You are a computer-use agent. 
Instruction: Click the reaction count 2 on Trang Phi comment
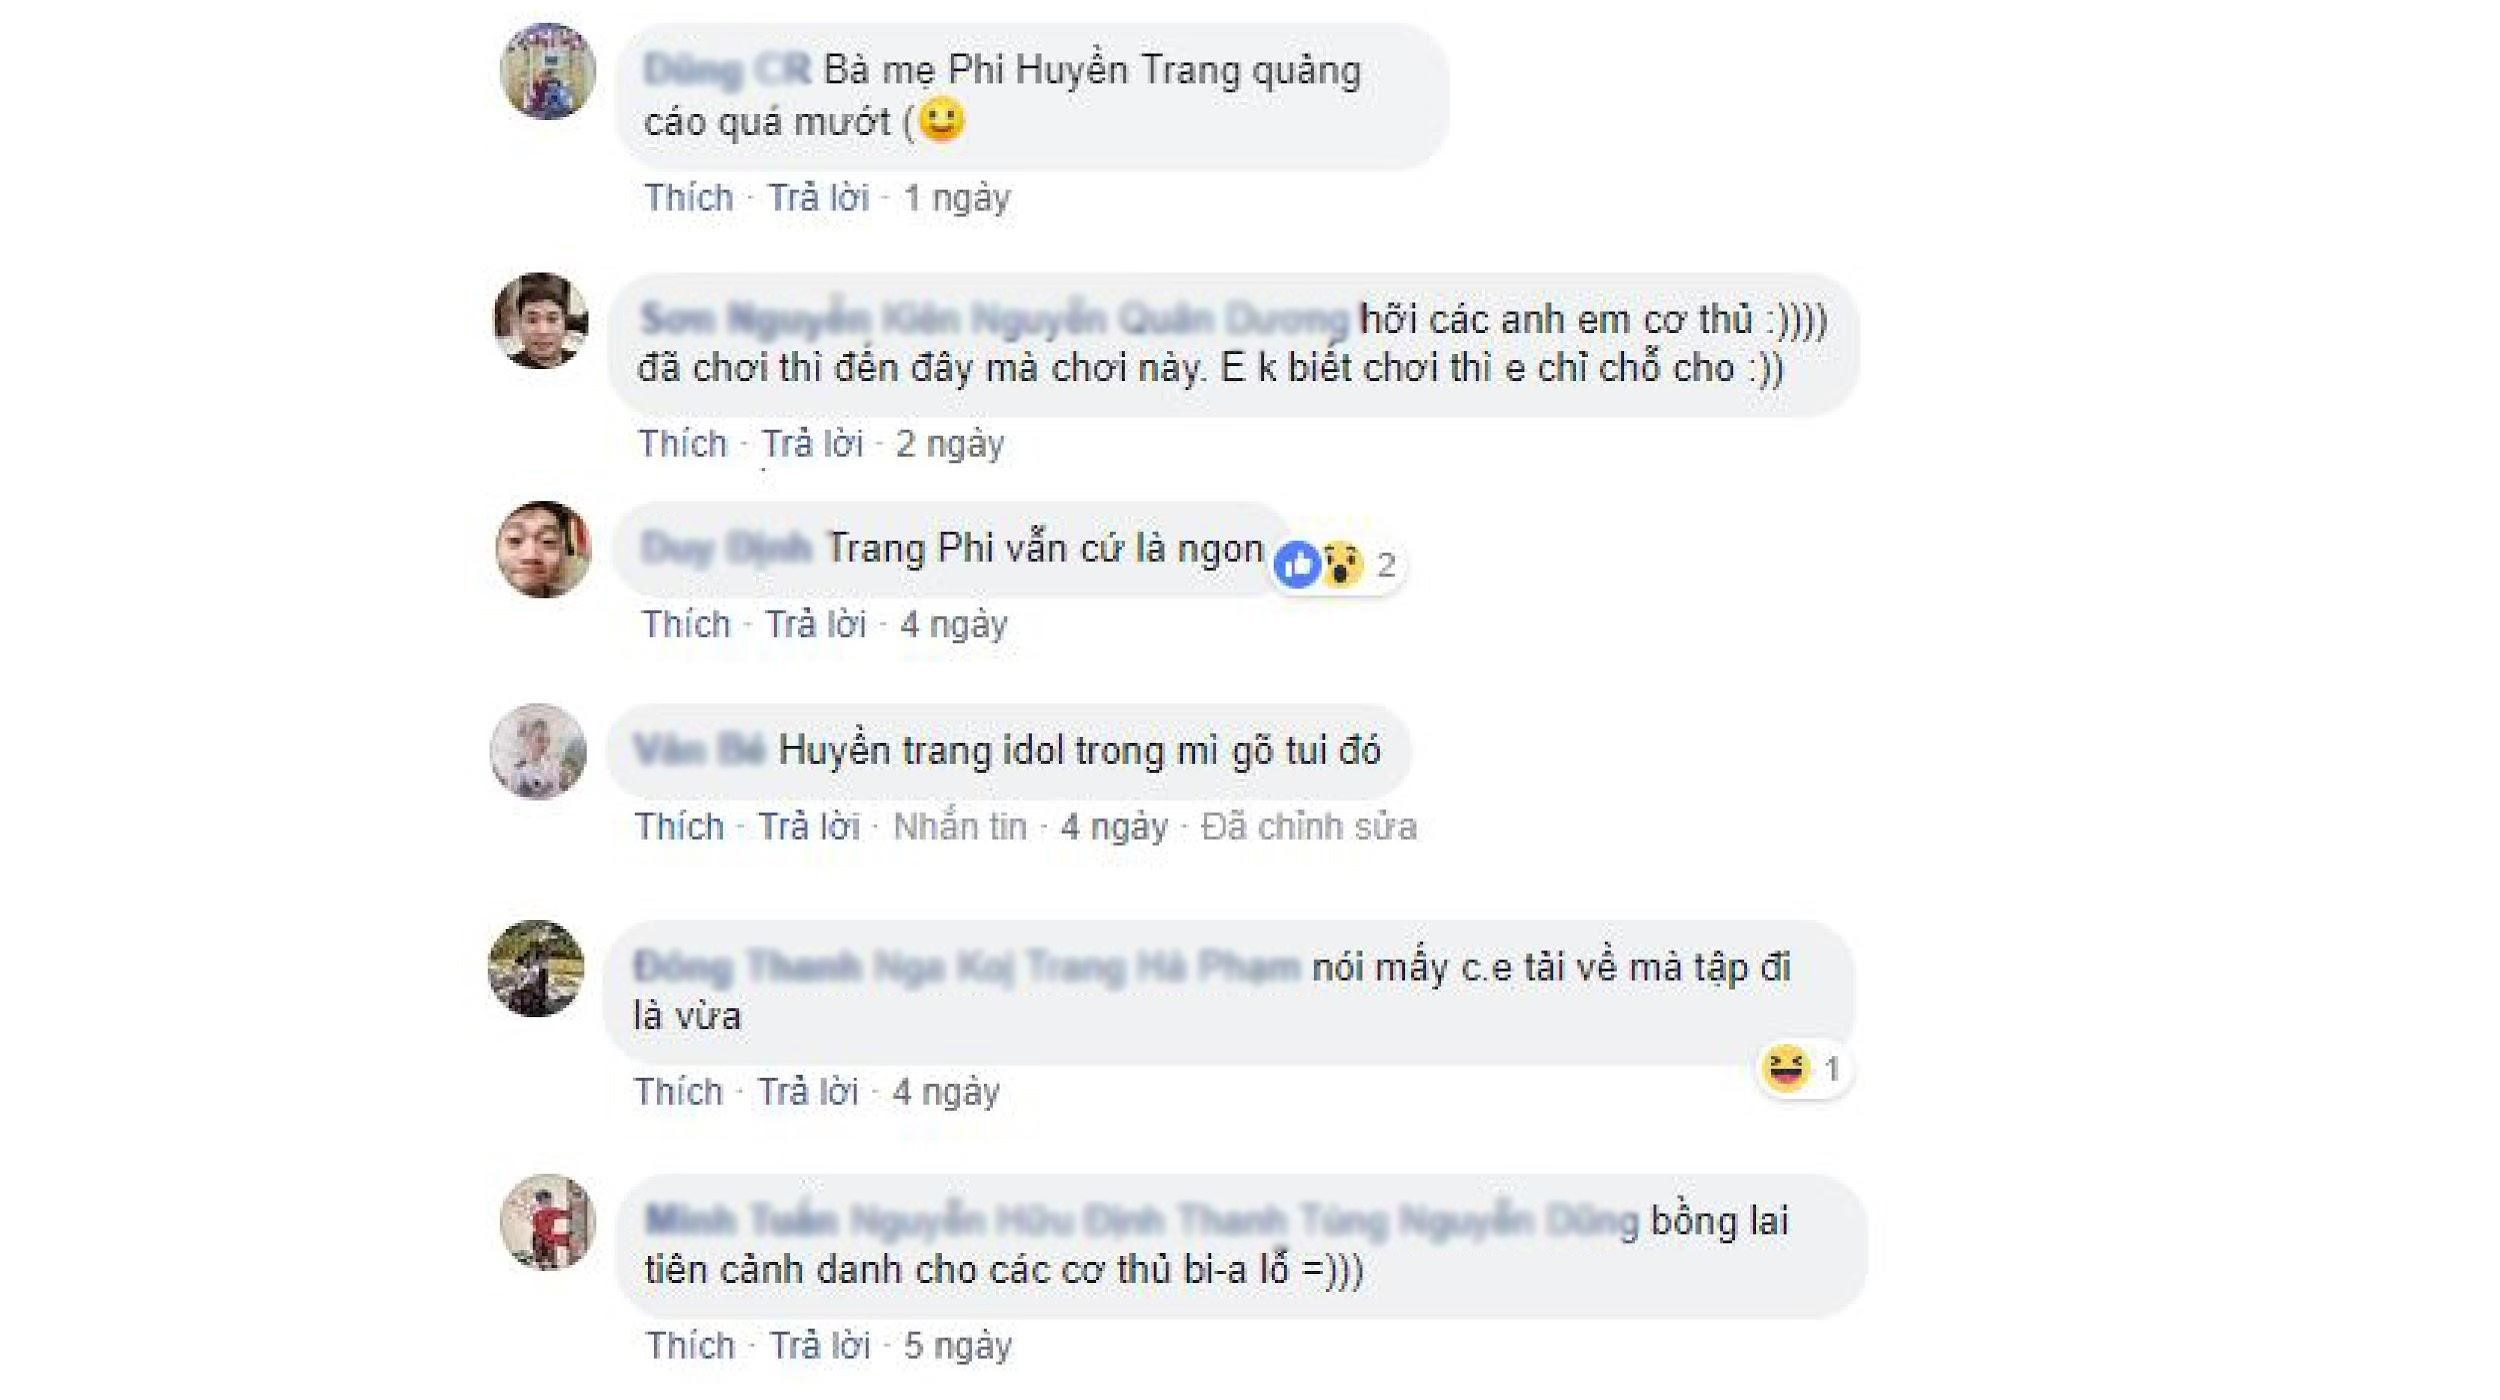point(1386,565)
